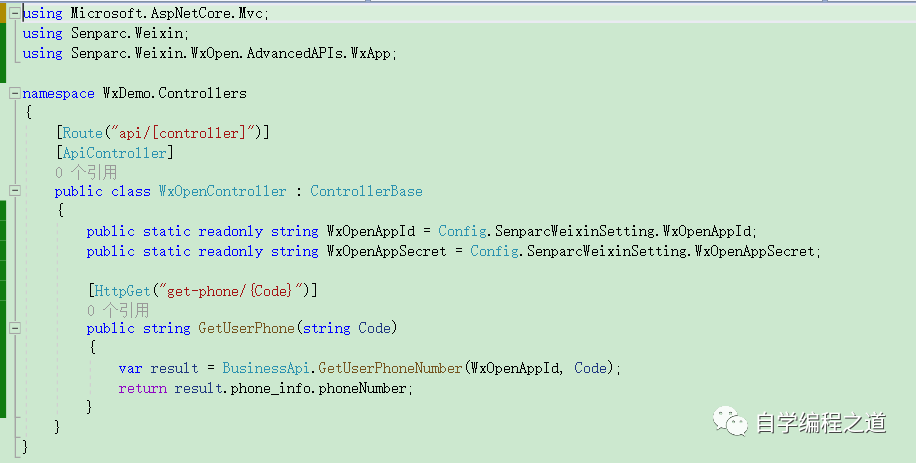Click the return keyword

pyautogui.click(x=143, y=388)
